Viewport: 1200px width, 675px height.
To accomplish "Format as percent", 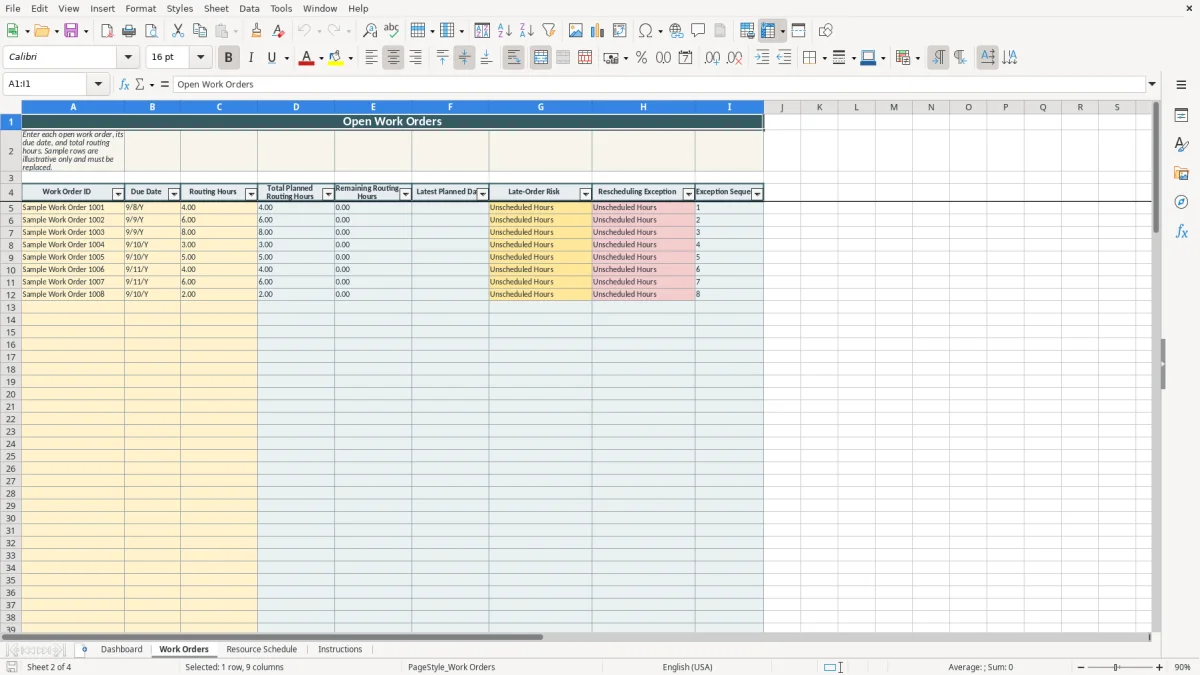I will pyautogui.click(x=642, y=58).
